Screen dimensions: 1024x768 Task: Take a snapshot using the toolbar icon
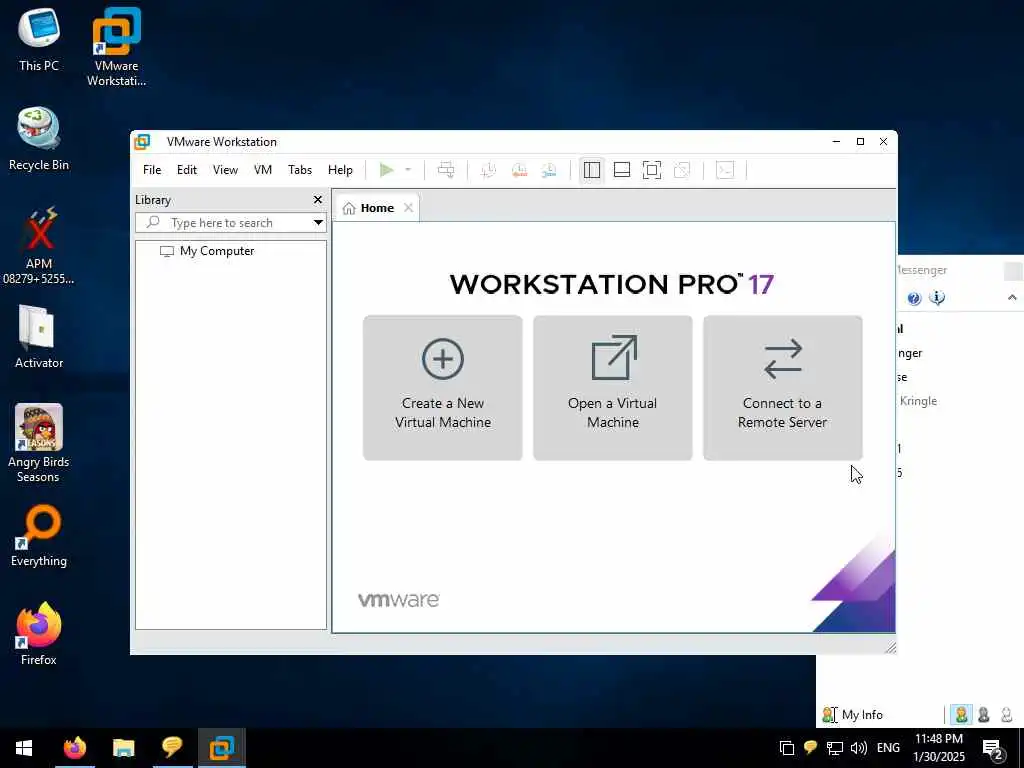click(x=488, y=170)
